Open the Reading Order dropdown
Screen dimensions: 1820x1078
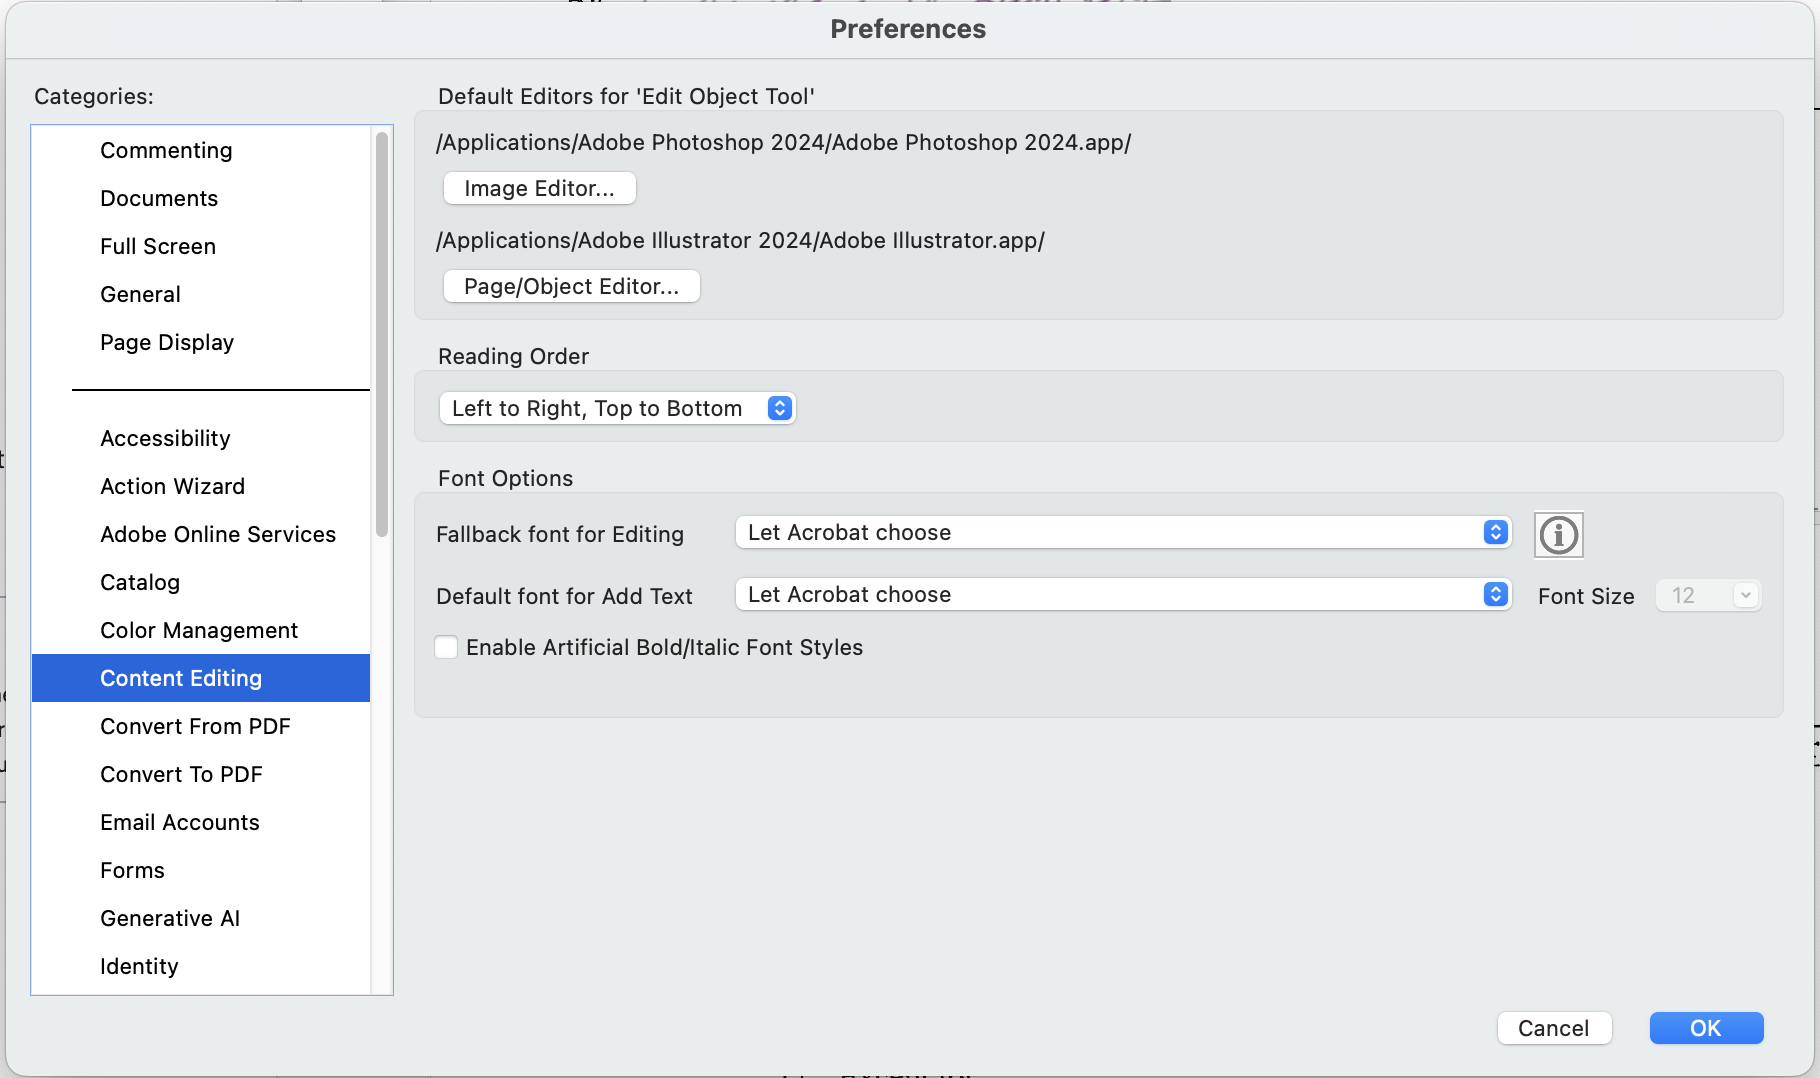(x=617, y=408)
